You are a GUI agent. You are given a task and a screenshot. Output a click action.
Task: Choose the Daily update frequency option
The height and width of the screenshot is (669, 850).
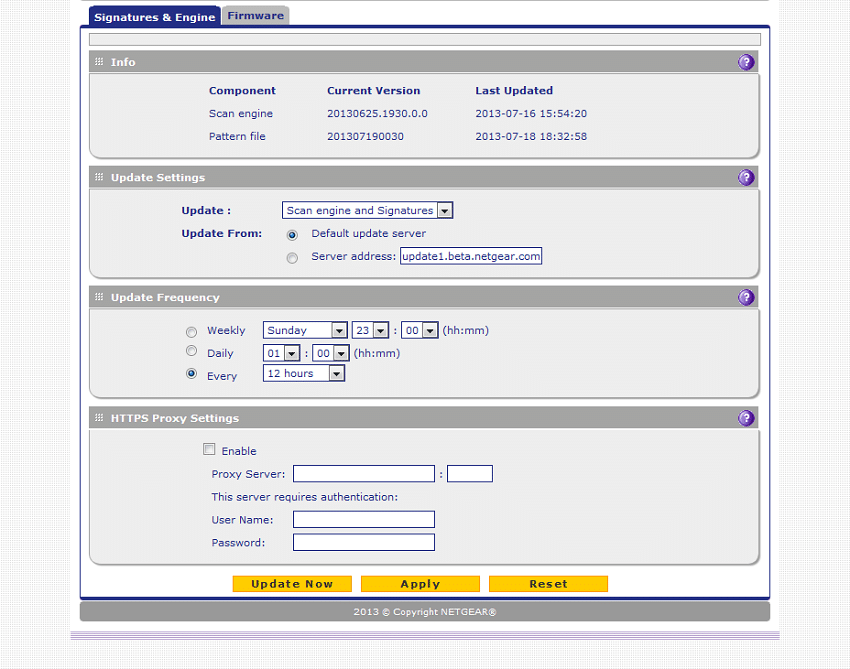[x=191, y=351]
